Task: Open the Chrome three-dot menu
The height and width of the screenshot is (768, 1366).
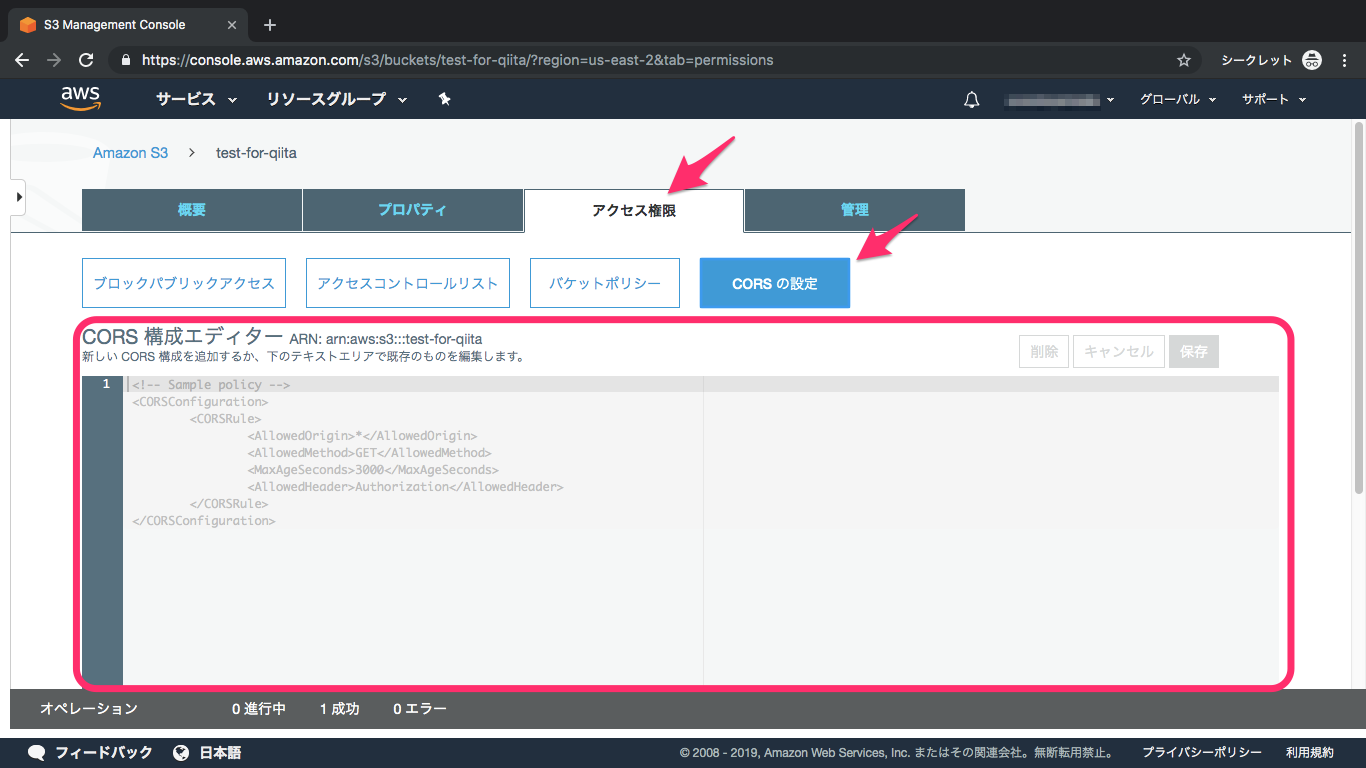Action: coord(1345,60)
